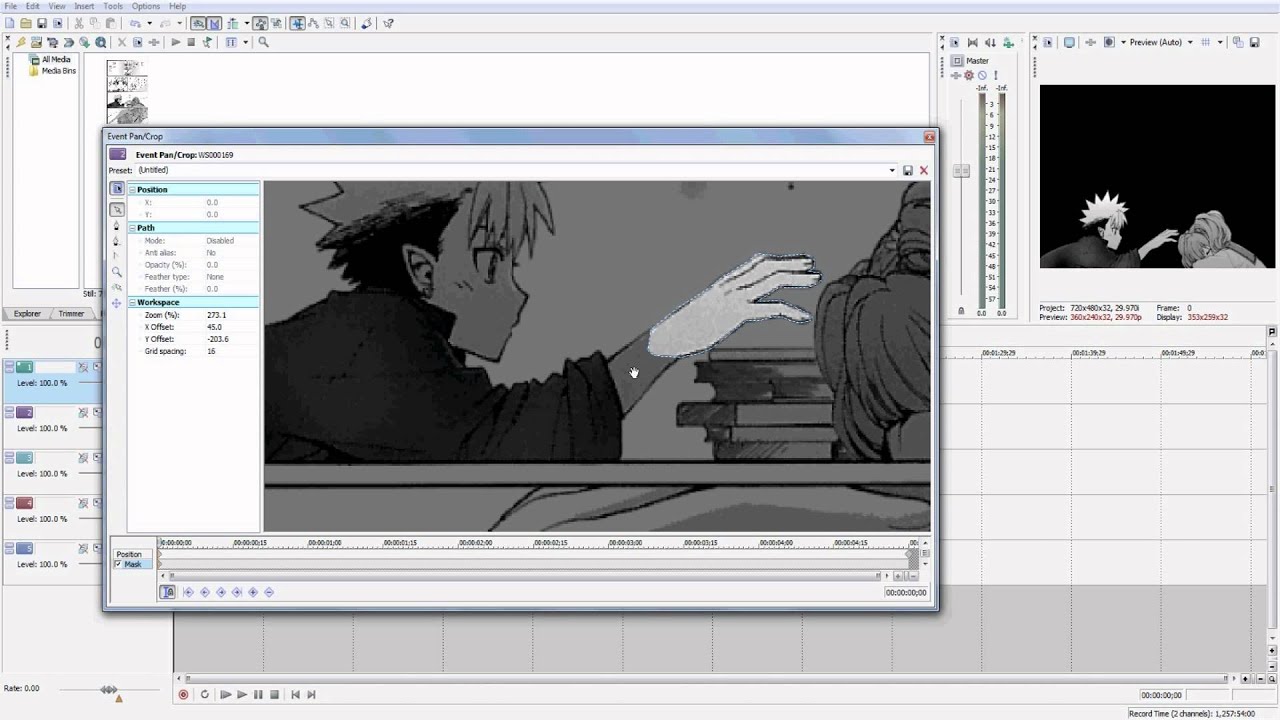Jump to first keyframe
This screenshot has width=1280, height=720.
tap(188, 592)
